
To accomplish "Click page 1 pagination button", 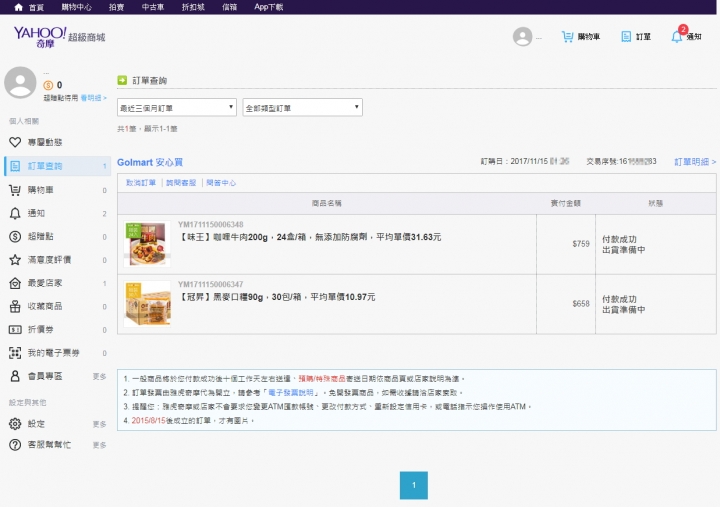I will point(414,485).
